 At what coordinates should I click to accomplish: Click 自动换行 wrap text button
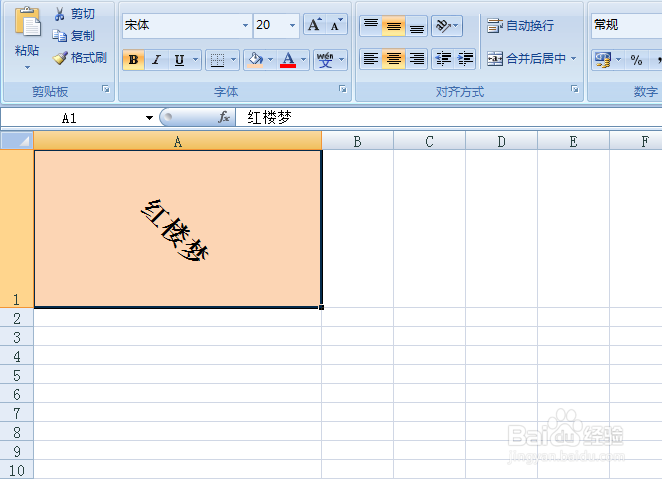(x=520, y=26)
